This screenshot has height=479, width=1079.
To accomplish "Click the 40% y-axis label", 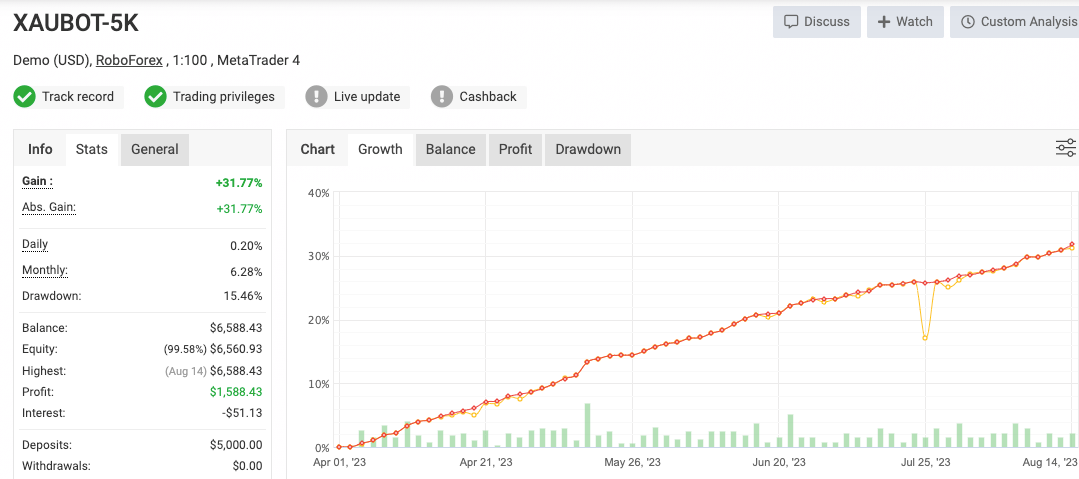I will pos(319,193).
